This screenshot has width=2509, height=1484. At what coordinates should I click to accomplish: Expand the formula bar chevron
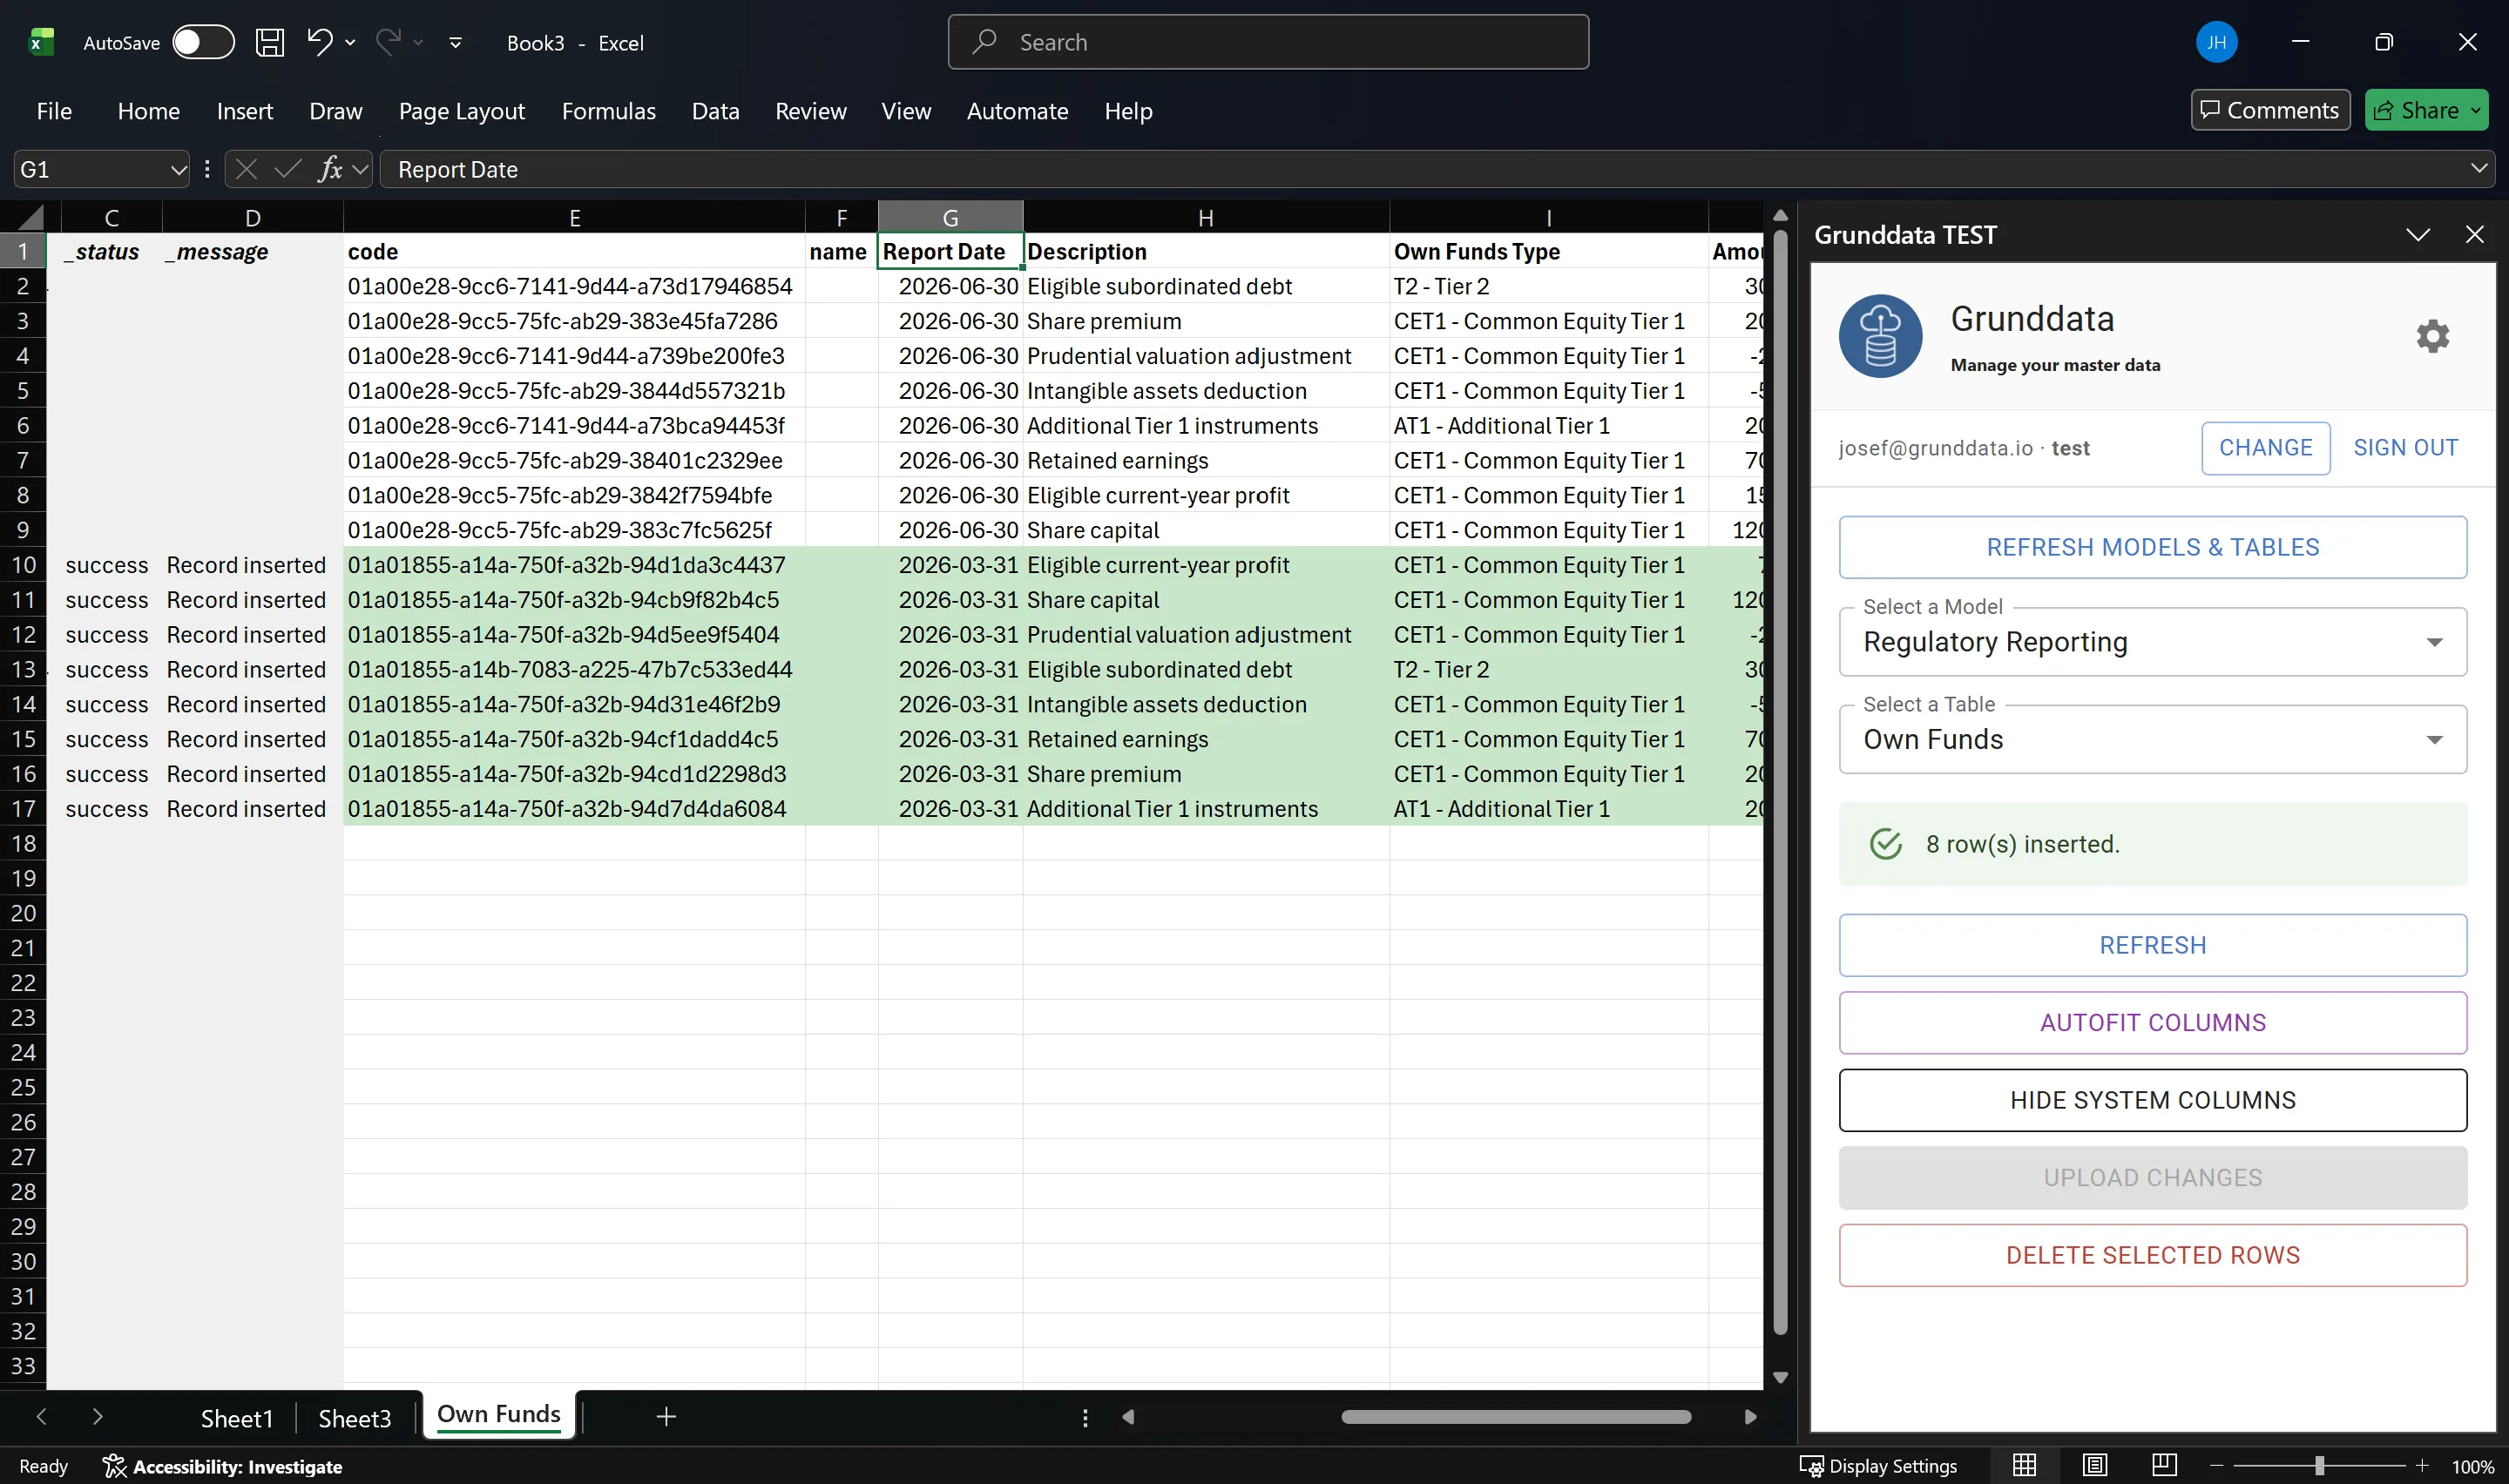click(x=2478, y=169)
